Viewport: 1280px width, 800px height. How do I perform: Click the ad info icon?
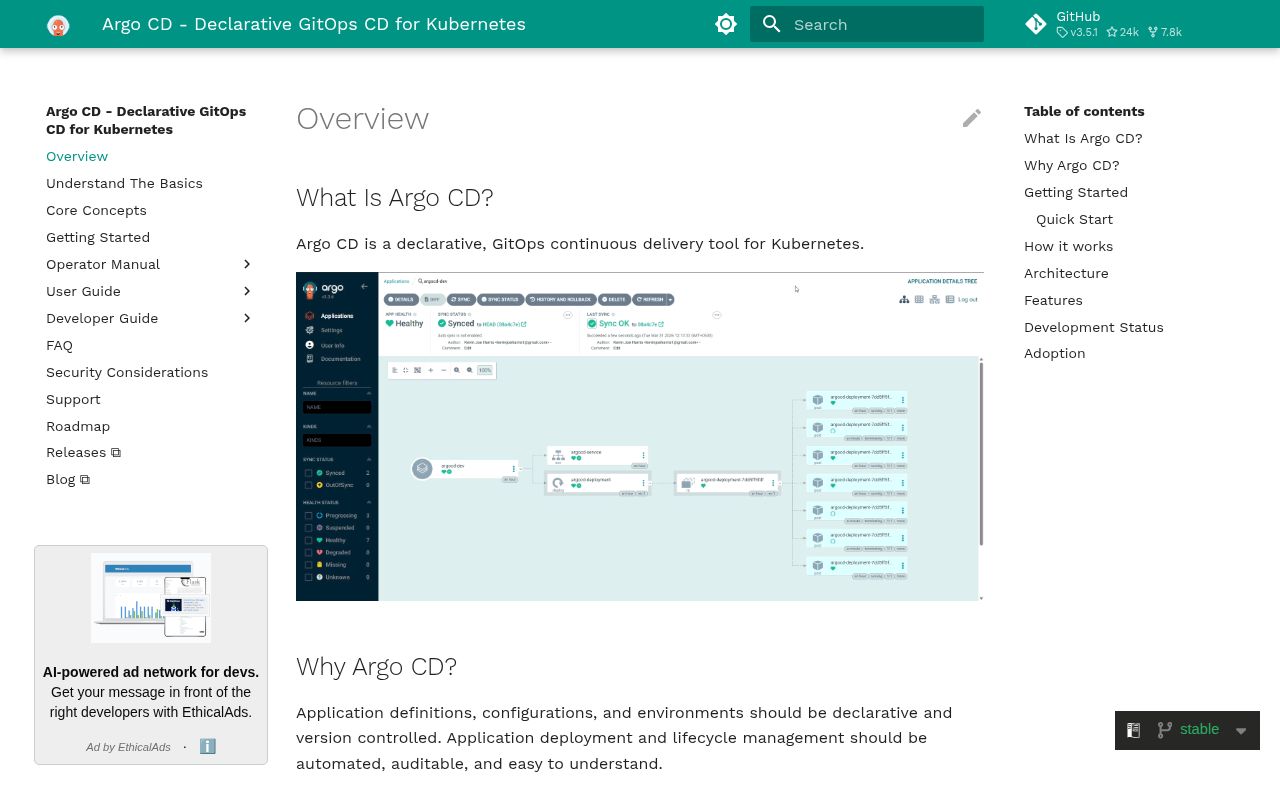(208, 746)
